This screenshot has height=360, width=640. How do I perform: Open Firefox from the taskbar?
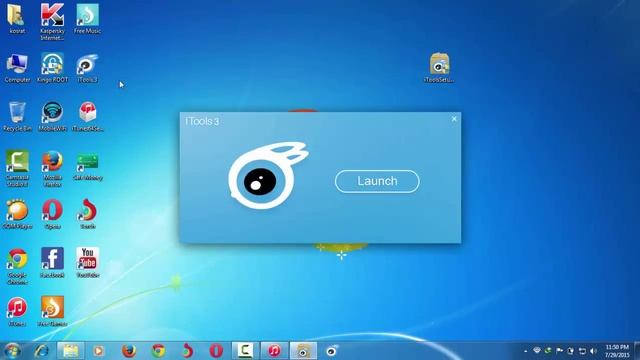pos(129,351)
